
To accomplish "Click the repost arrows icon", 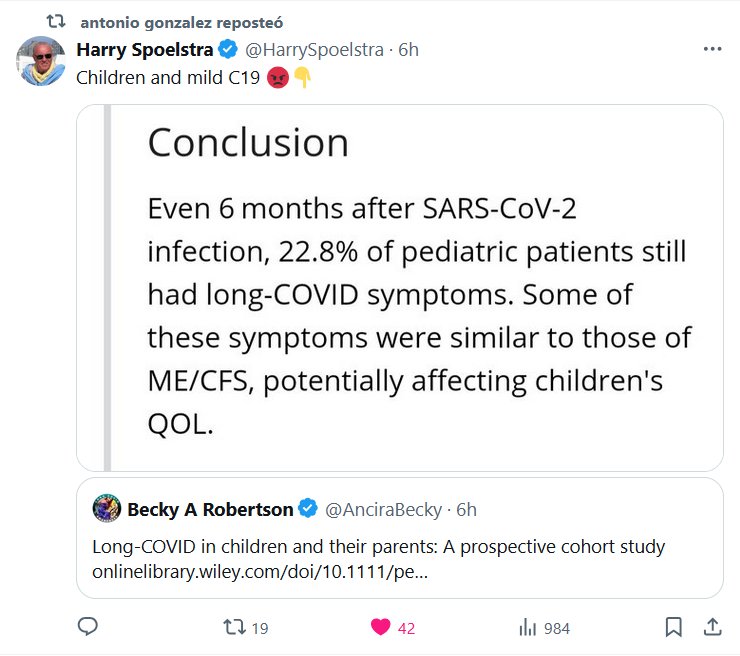I will click(x=233, y=627).
